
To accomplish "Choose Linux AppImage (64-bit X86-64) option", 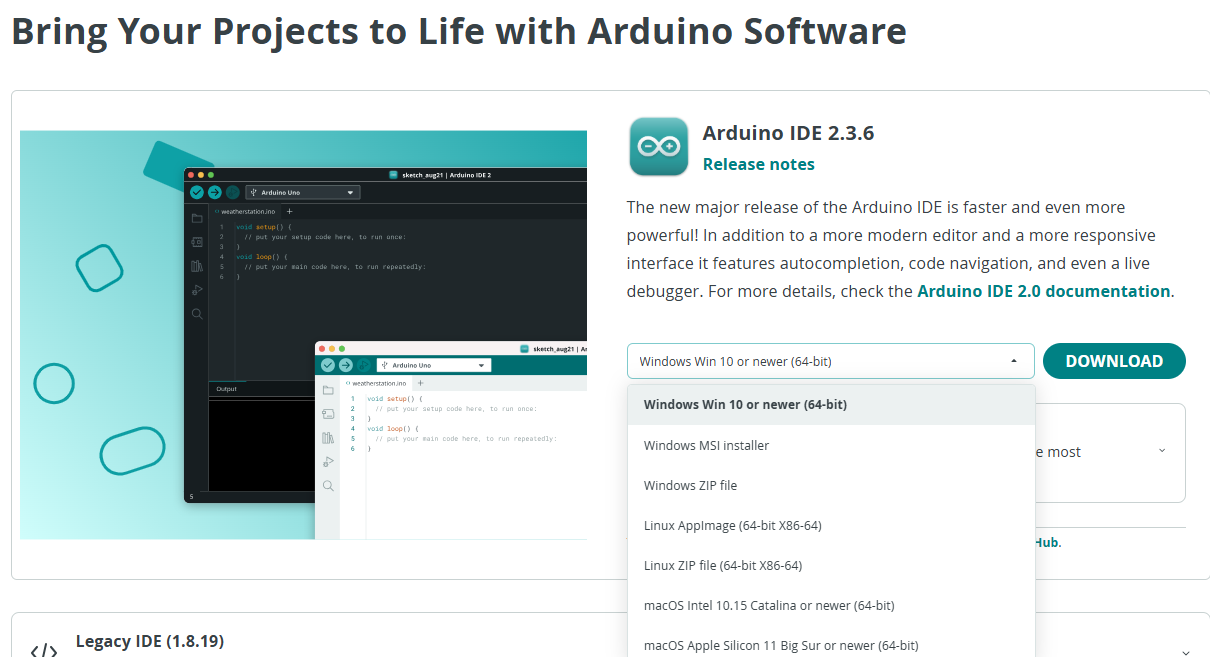I will 732,525.
